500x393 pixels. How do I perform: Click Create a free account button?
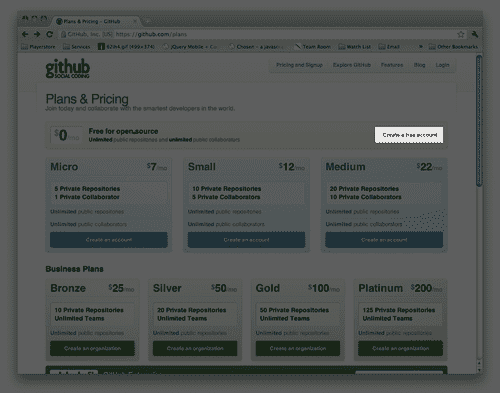(x=409, y=135)
